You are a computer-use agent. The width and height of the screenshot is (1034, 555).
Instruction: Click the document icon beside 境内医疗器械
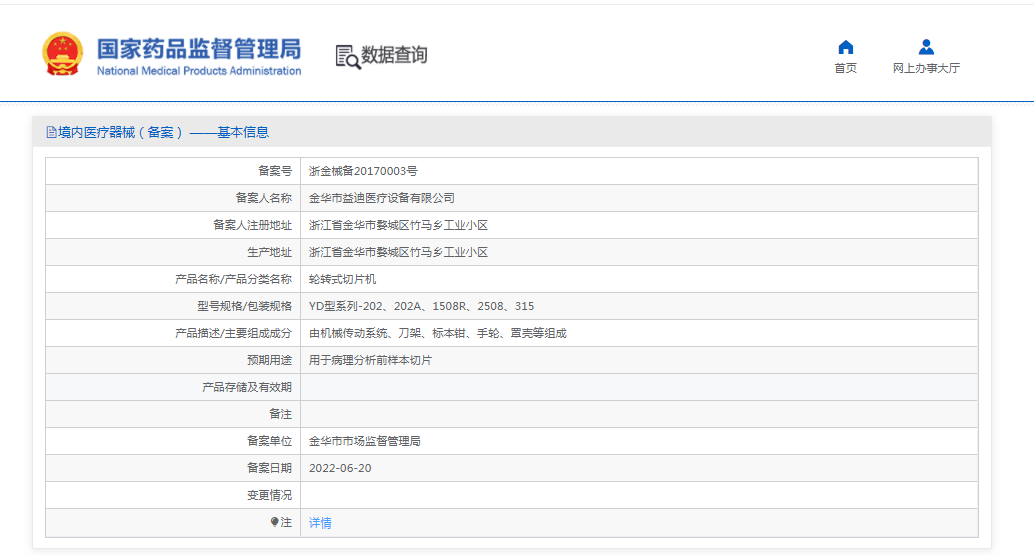click(51, 132)
